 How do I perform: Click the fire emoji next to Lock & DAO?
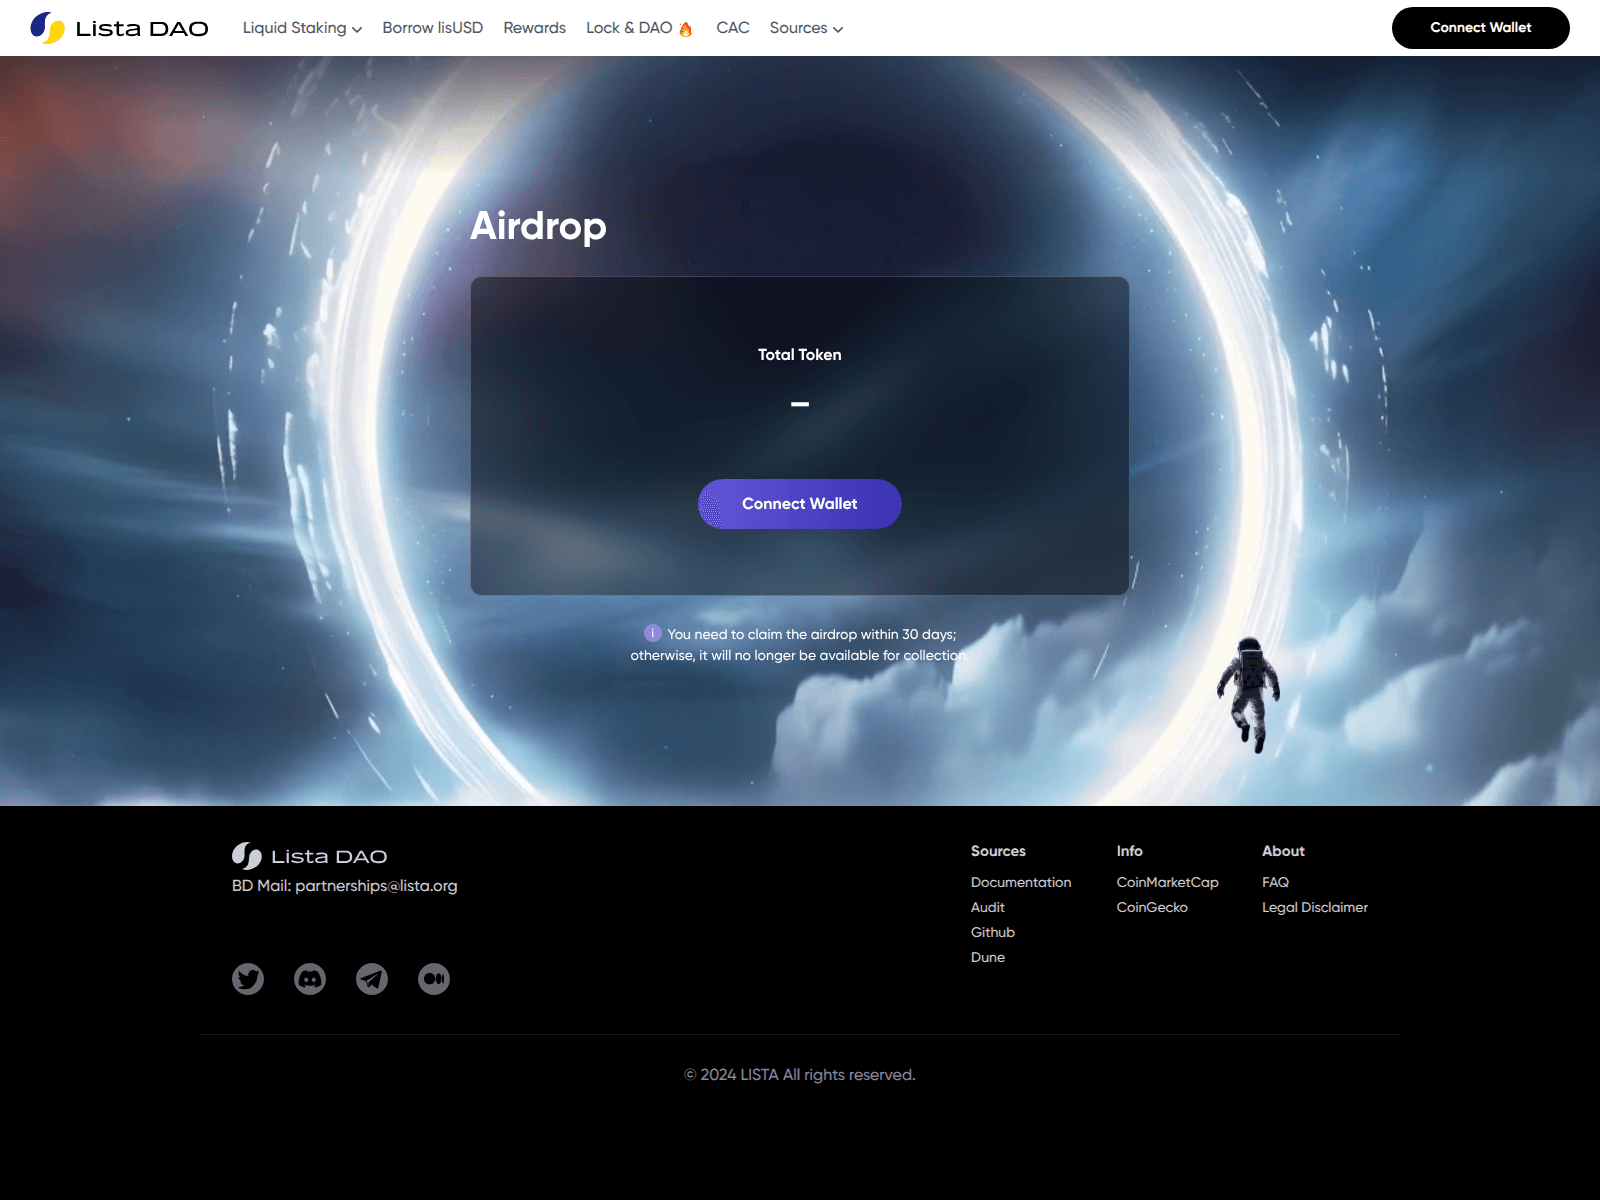(x=684, y=27)
